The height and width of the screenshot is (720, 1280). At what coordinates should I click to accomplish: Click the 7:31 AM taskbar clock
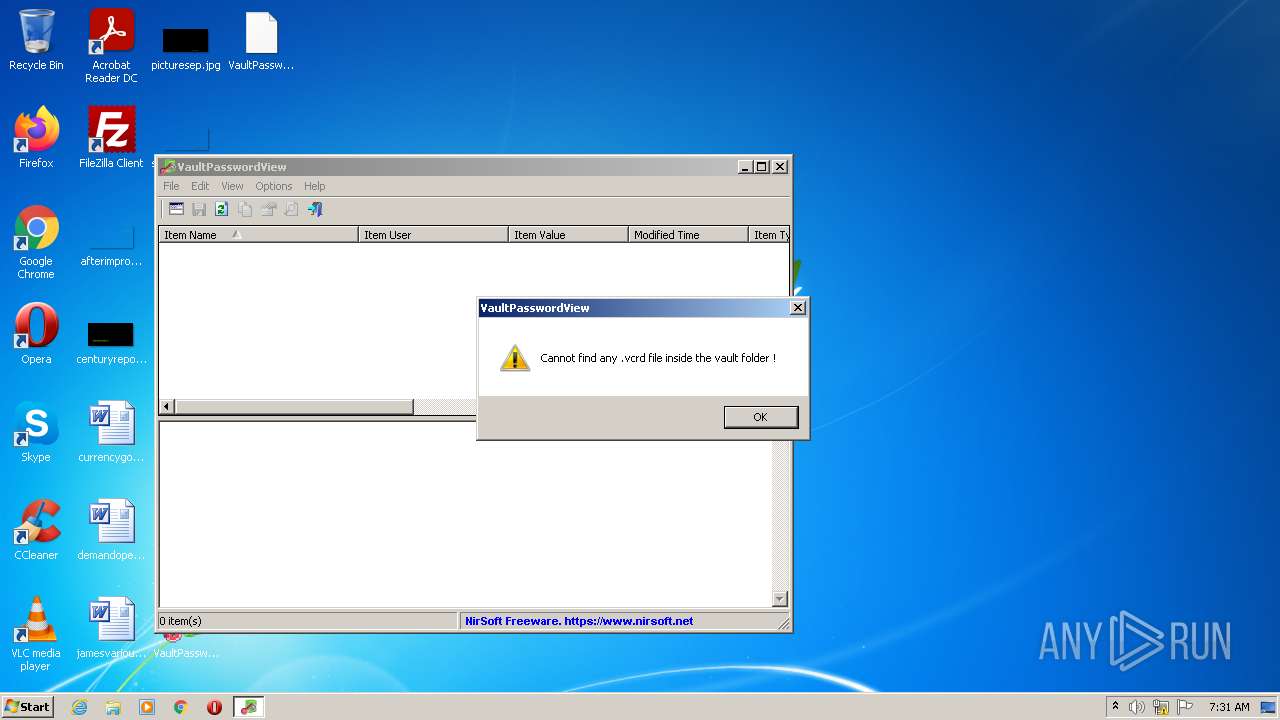point(1229,707)
